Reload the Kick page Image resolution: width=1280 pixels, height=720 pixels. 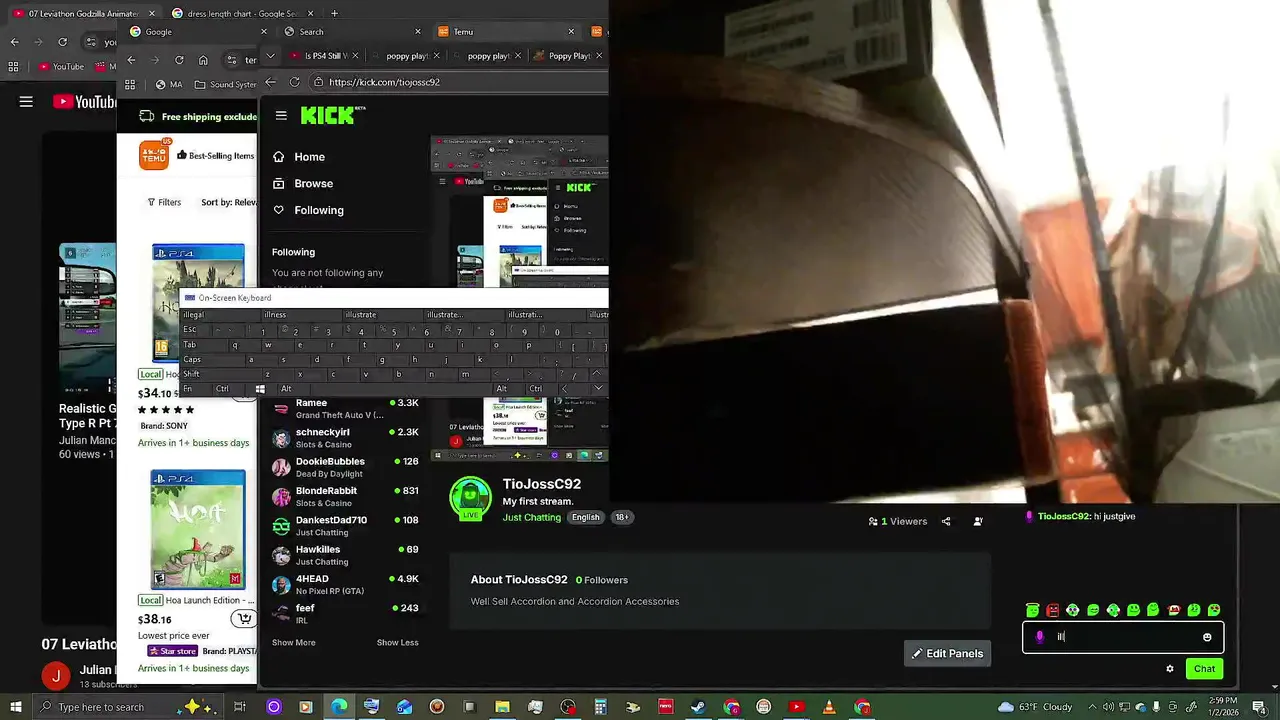[x=294, y=82]
